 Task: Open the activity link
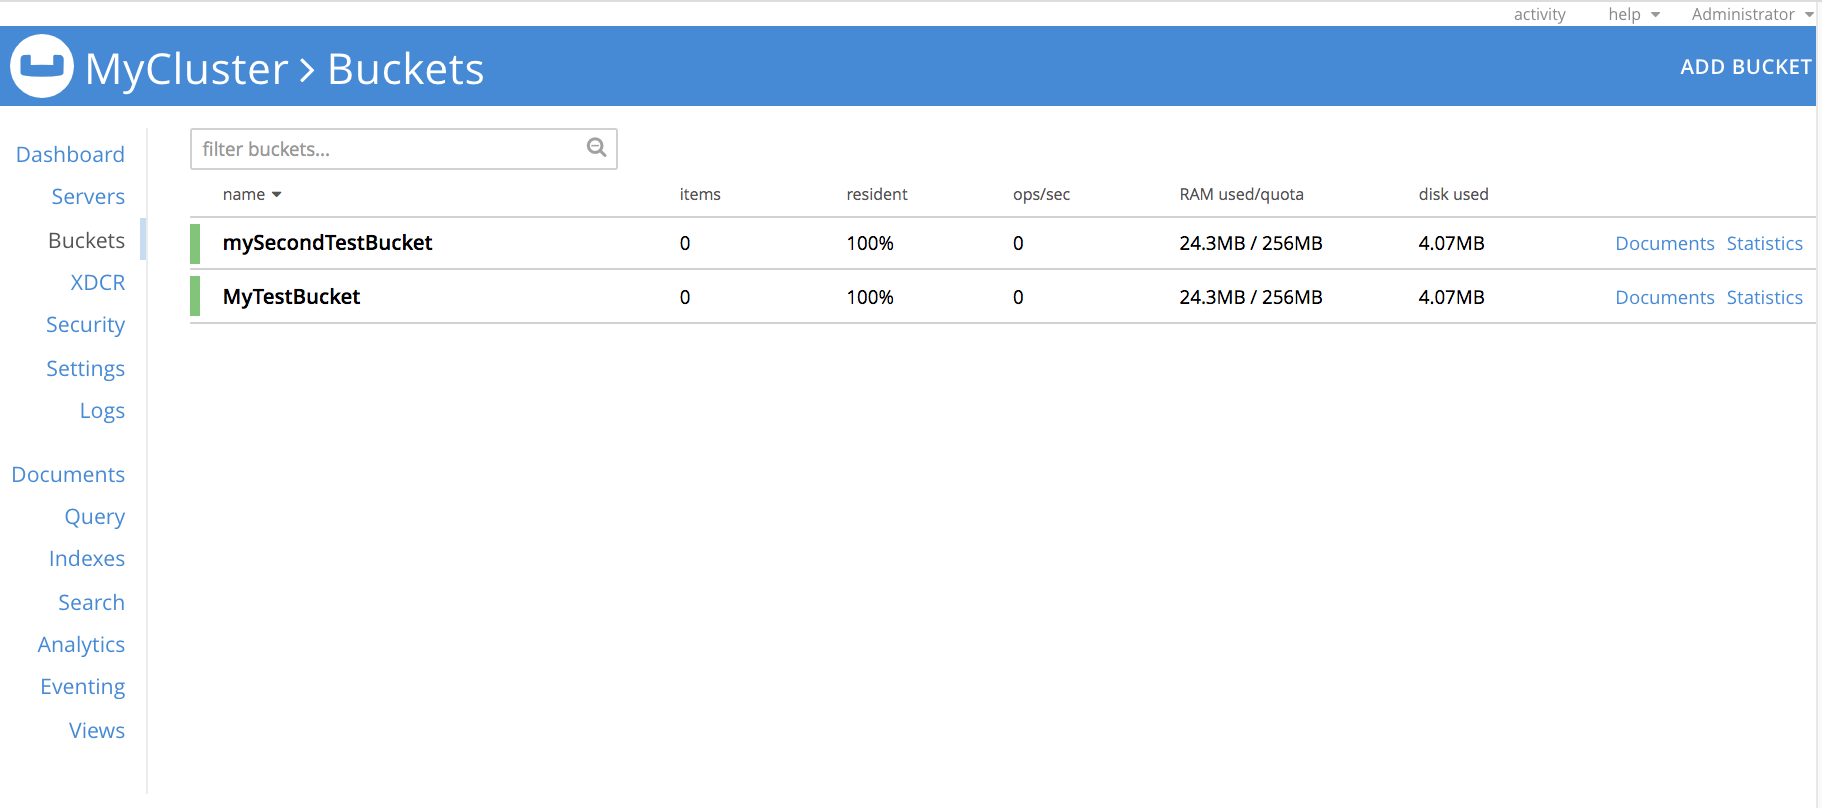pyautogui.click(x=1539, y=14)
